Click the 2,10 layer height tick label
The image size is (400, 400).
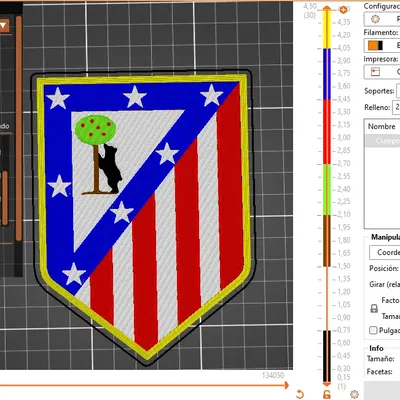coord(343,214)
